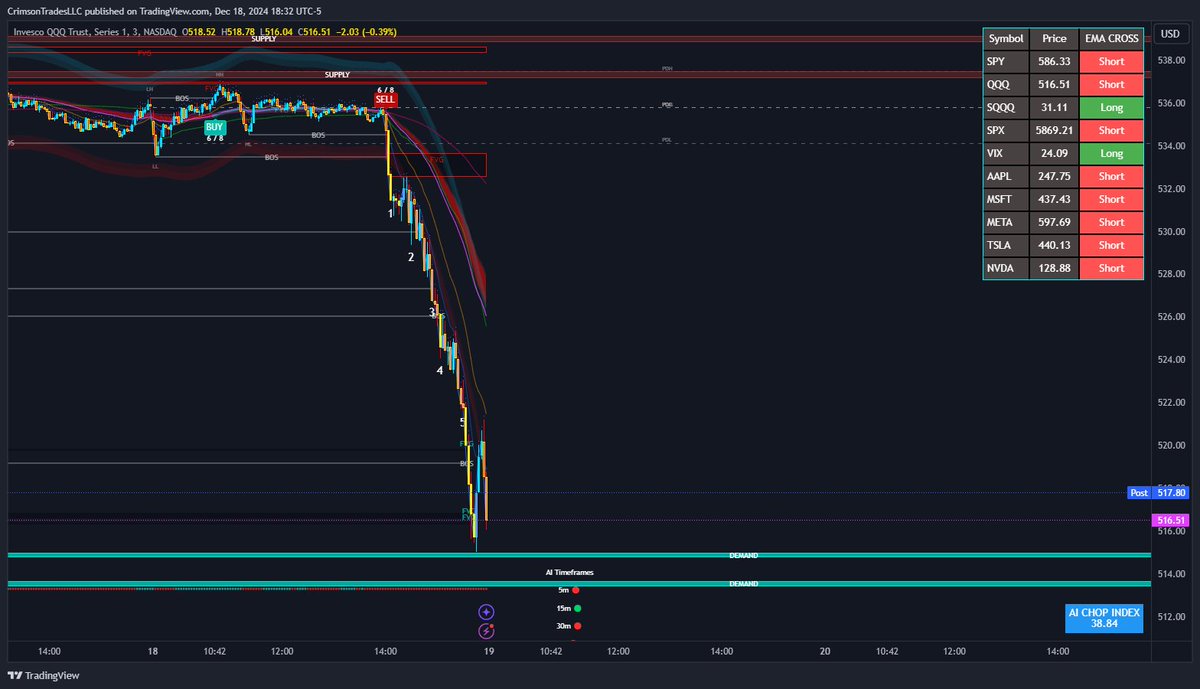Click the SPX price 5869.21
This screenshot has width=1200, height=689.
point(1054,130)
